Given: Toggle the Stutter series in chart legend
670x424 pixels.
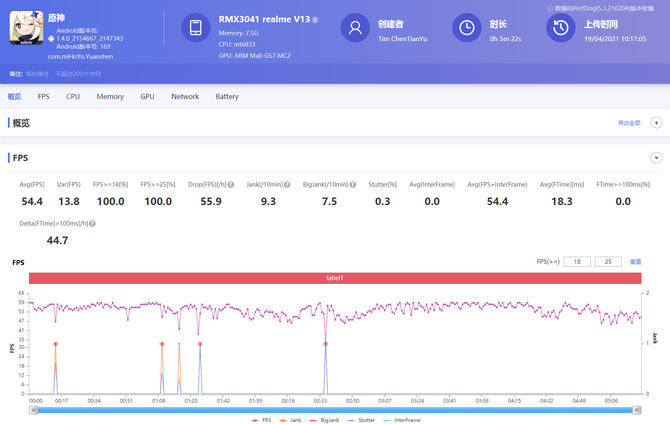Looking at the screenshot, I should pos(361,421).
